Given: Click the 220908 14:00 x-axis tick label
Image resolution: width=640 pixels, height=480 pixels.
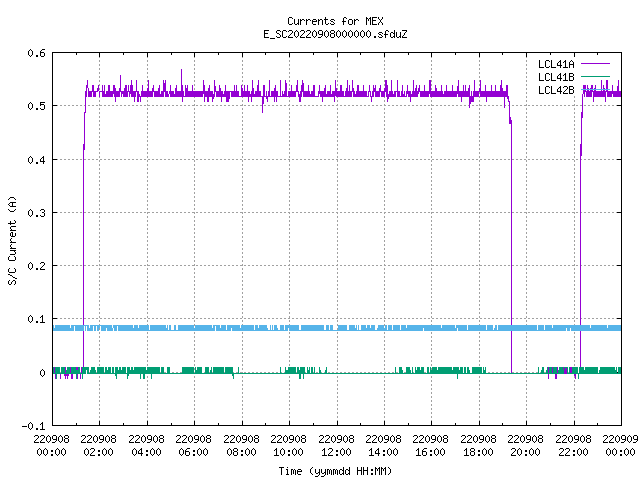Looking at the screenshot, I should tap(384, 446).
